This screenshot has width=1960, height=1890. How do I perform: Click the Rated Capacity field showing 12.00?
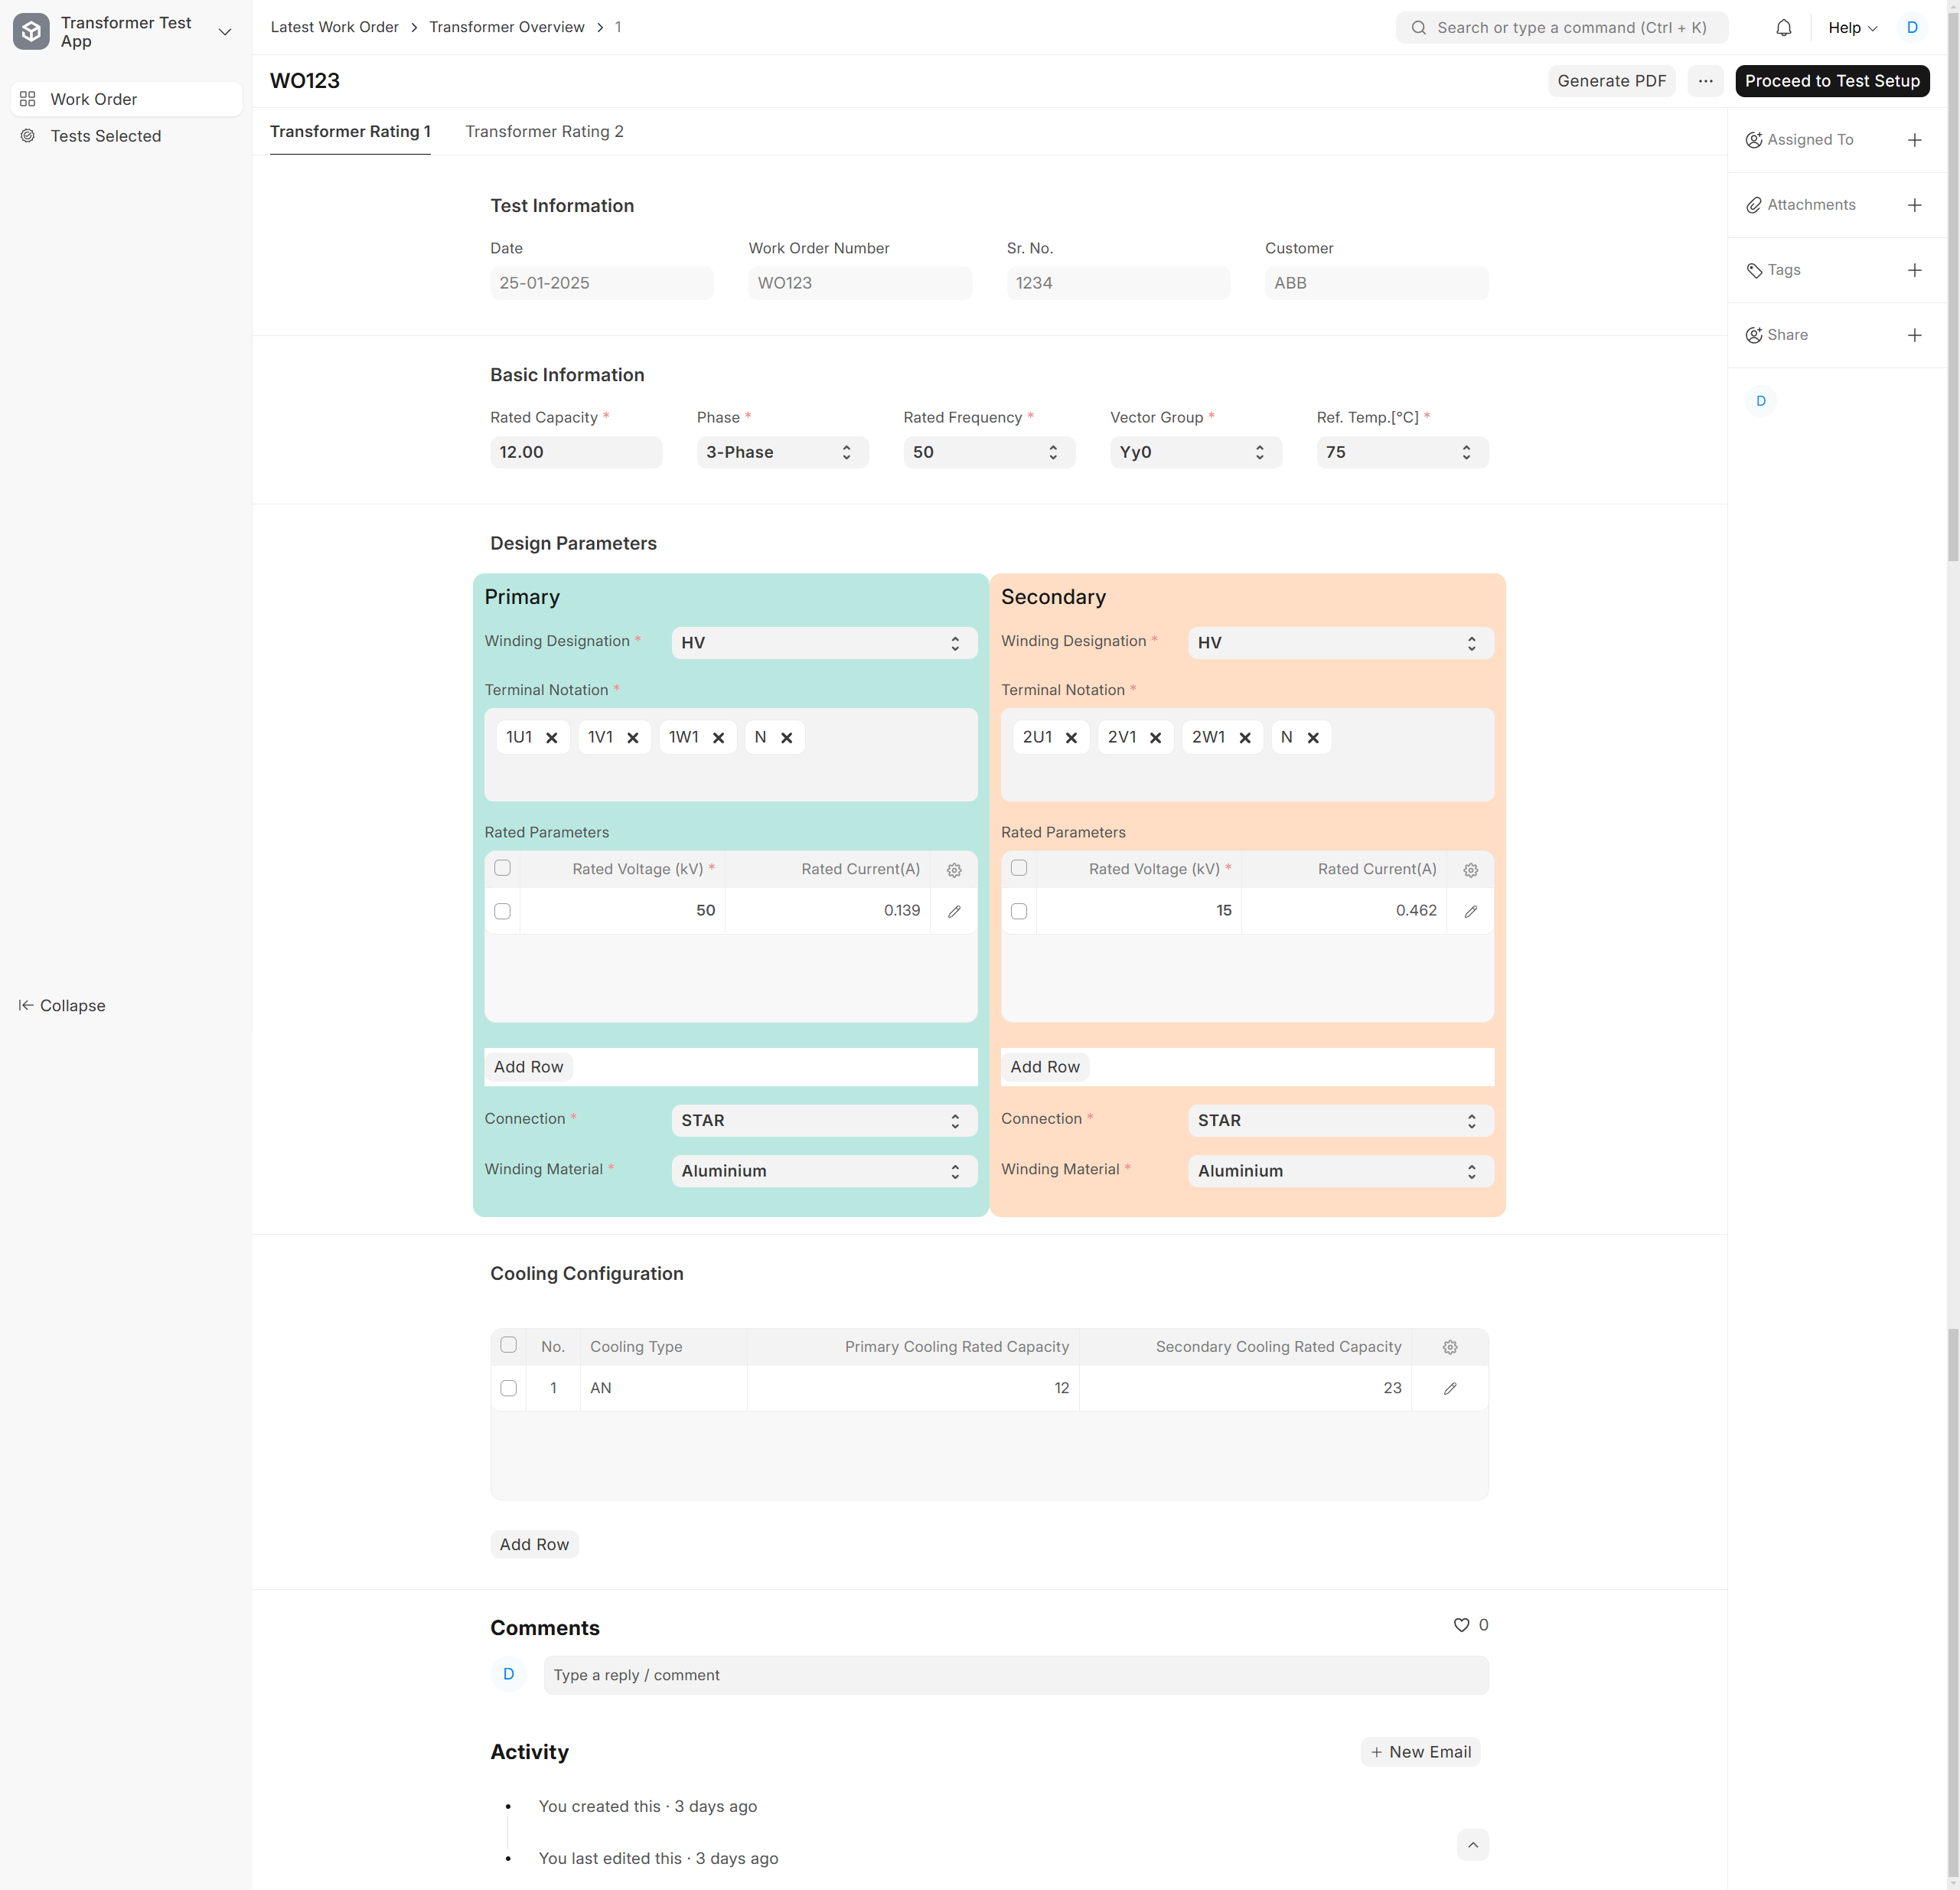(576, 452)
